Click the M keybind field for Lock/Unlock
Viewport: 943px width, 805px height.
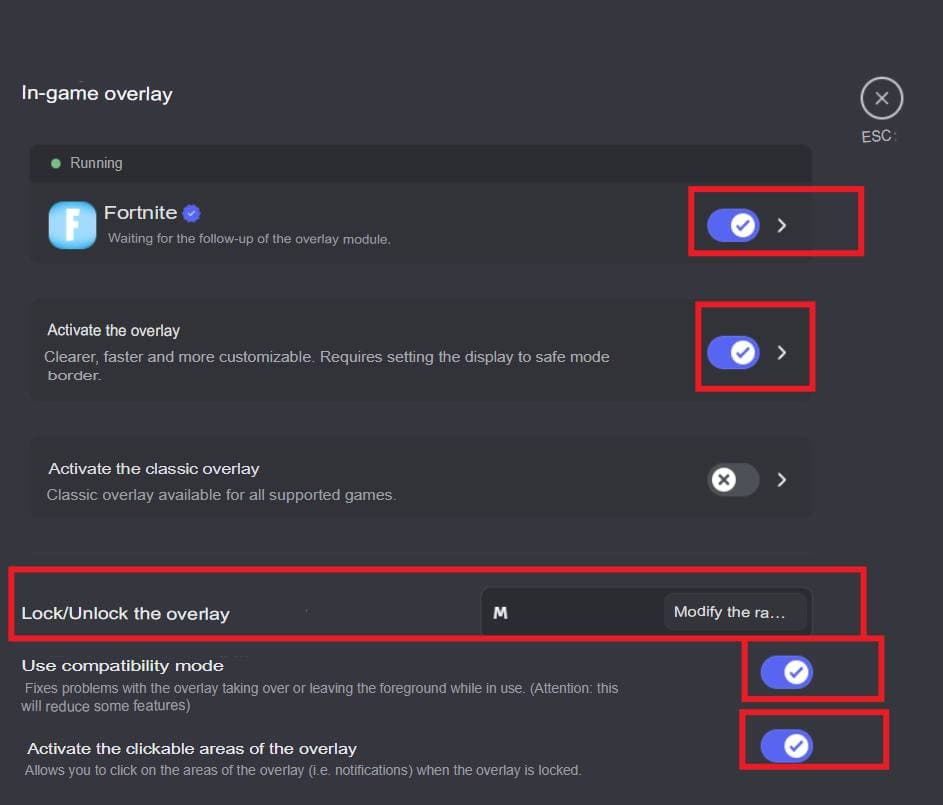tap(572, 612)
